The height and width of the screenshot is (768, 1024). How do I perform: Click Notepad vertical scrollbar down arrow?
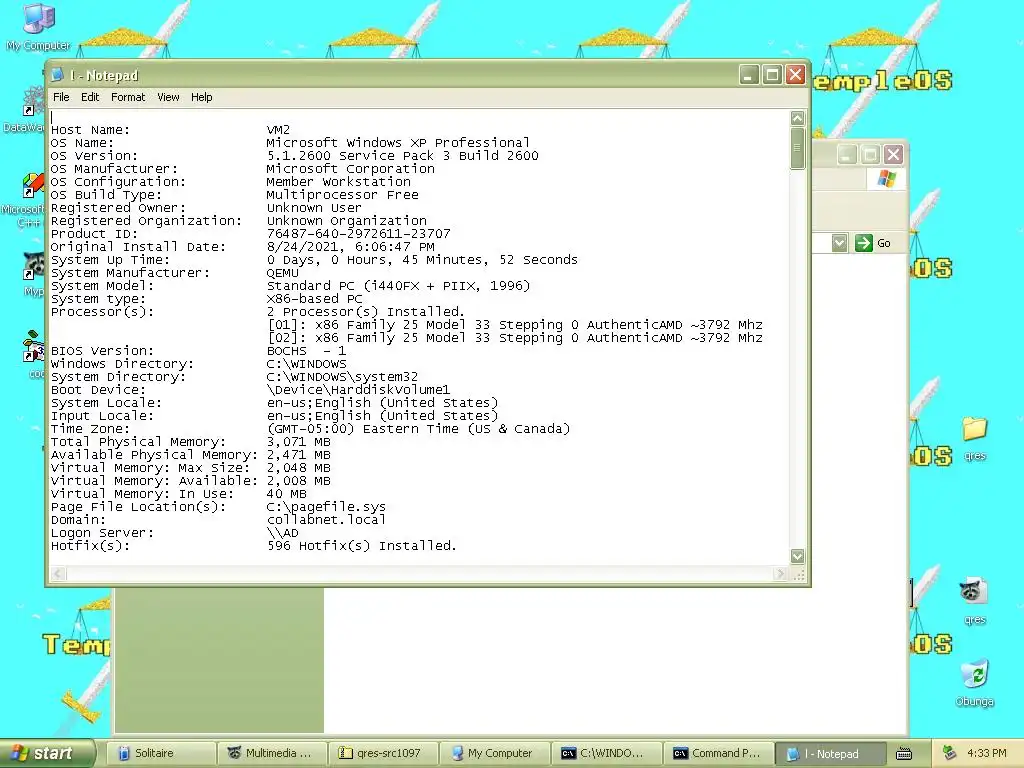pos(797,556)
